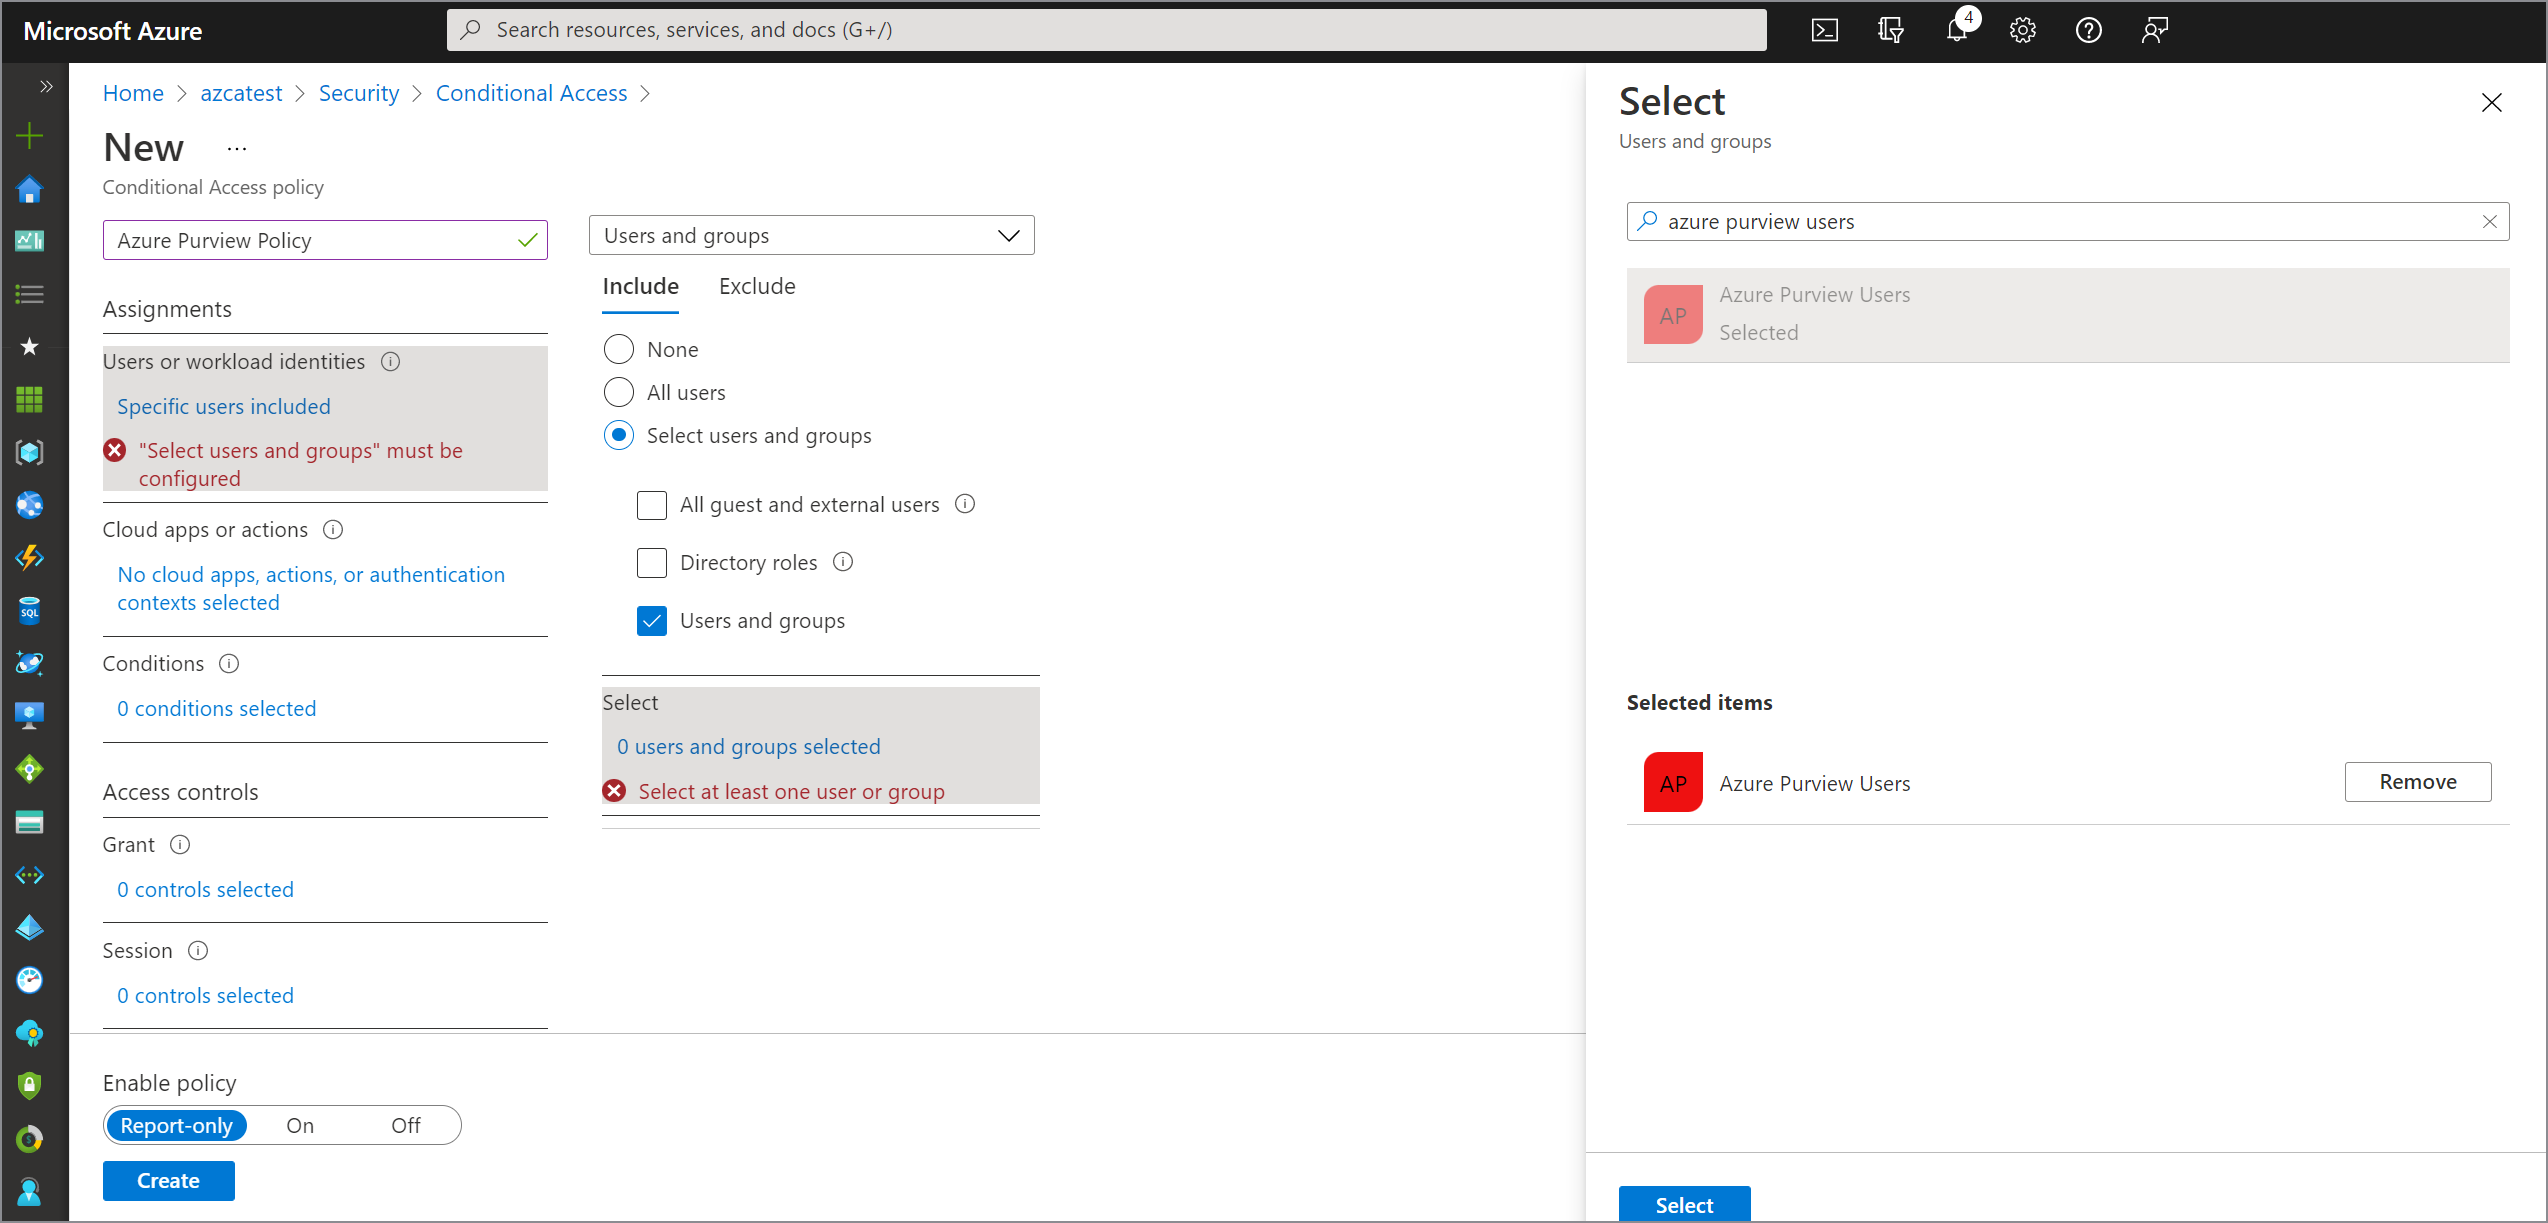Open the App Services globe icon

30,505
